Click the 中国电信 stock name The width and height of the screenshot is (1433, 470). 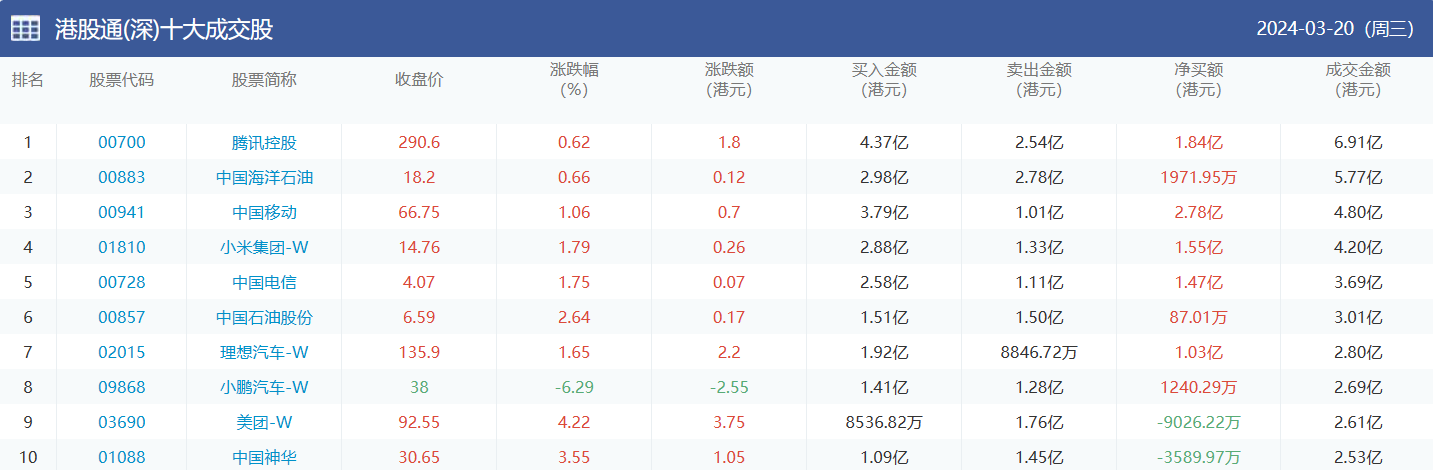point(264,282)
